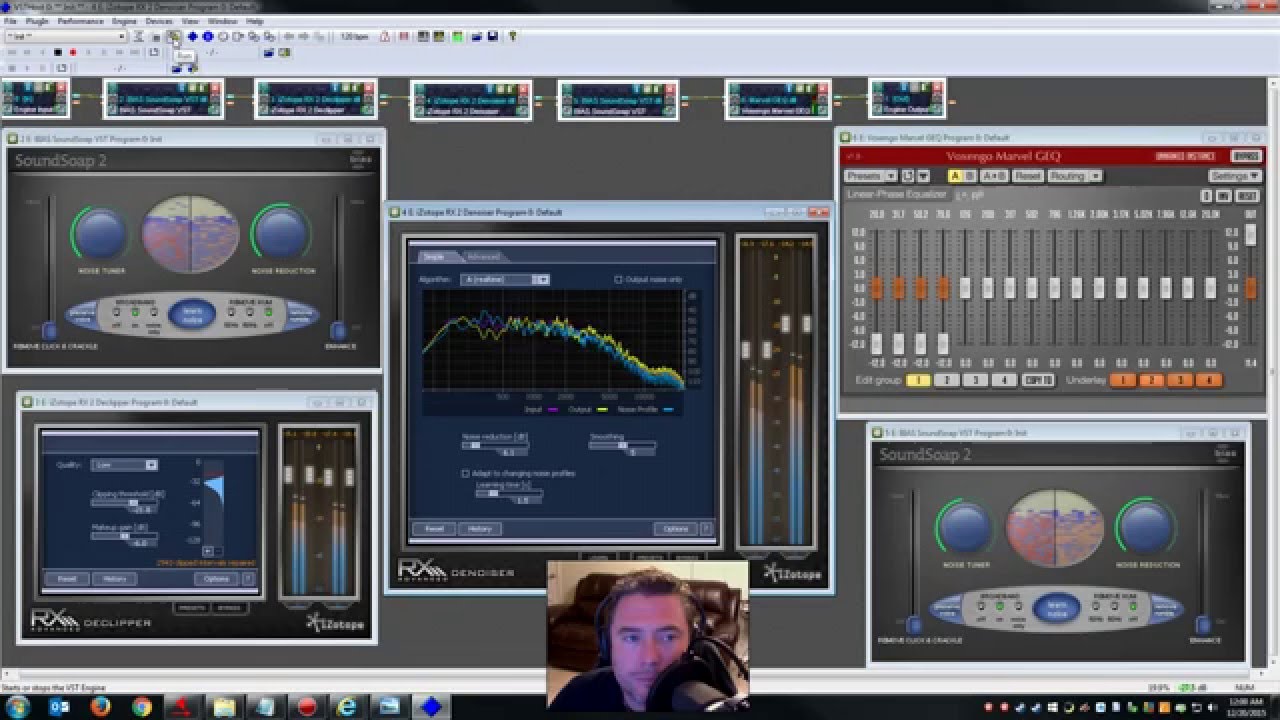Click the Clipping threshold slider in Declipper
Image resolution: width=1280 pixels, height=720 pixels.
point(124,503)
